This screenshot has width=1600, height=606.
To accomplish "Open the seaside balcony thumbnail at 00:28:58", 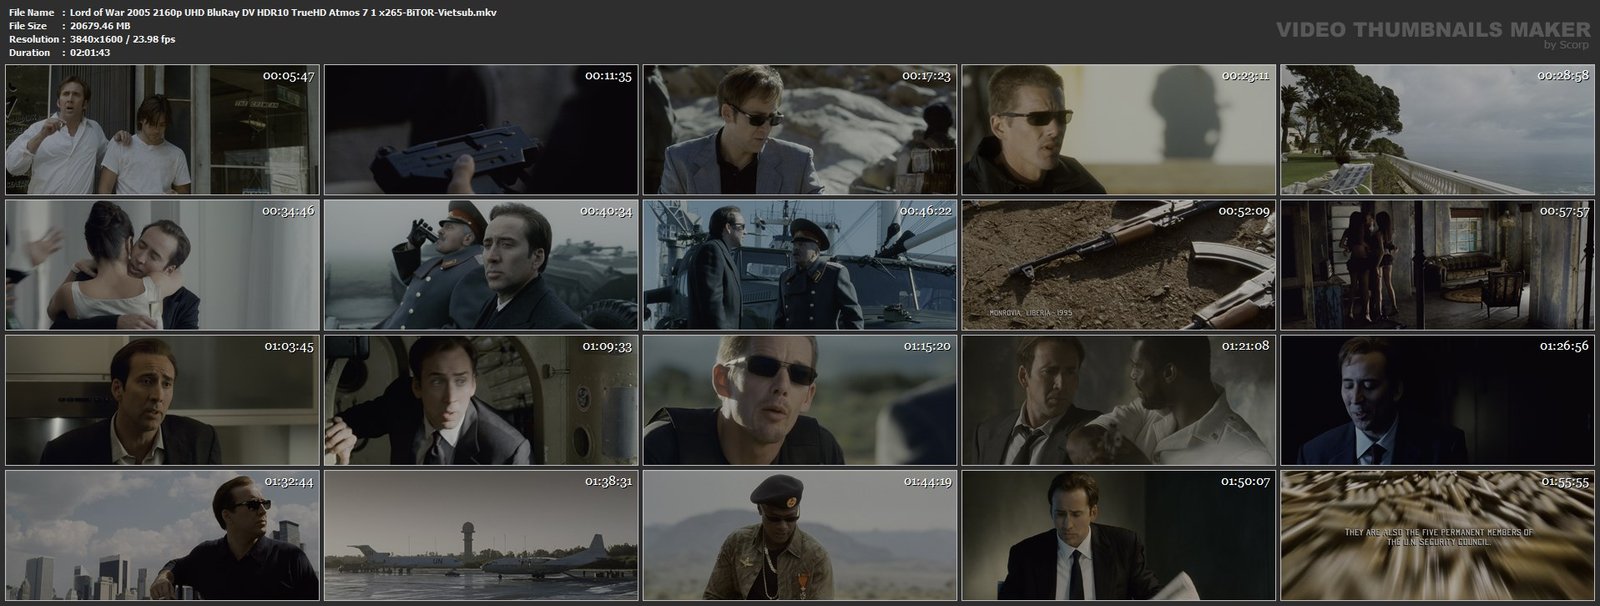I will [x=1438, y=130].
